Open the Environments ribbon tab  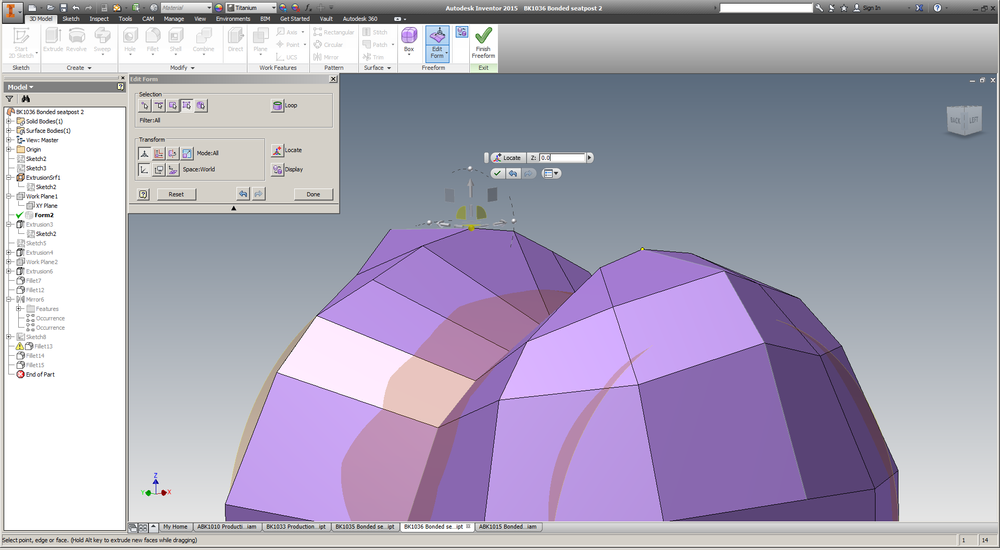(233, 19)
